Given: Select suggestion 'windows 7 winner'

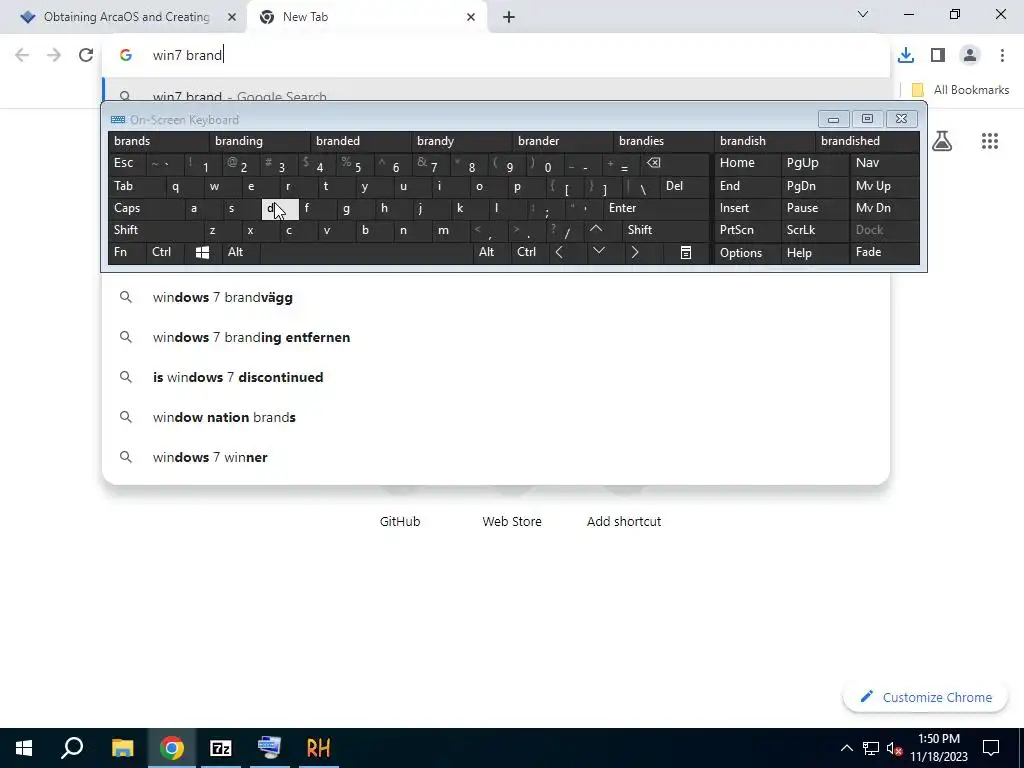Looking at the screenshot, I should [x=495, y=457].
